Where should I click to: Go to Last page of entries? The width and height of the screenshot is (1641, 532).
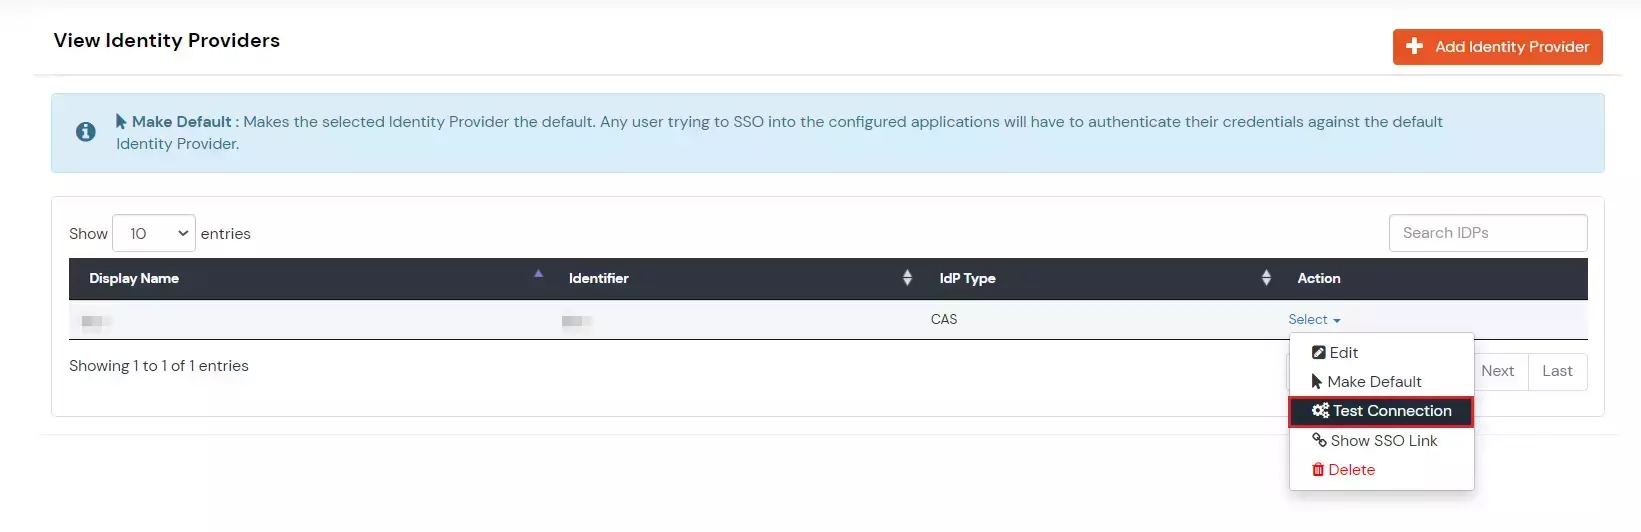coord(1557,371)
